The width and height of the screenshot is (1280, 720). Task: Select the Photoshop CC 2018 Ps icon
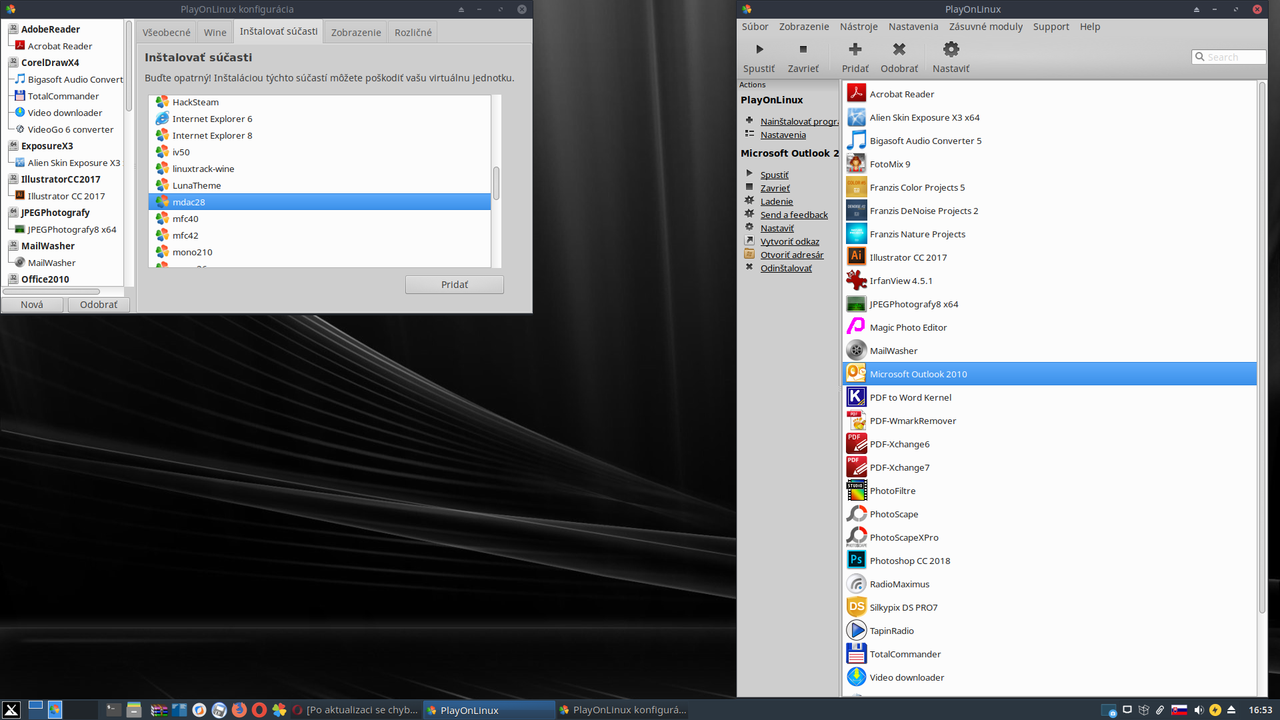click(x=856, y=561)
